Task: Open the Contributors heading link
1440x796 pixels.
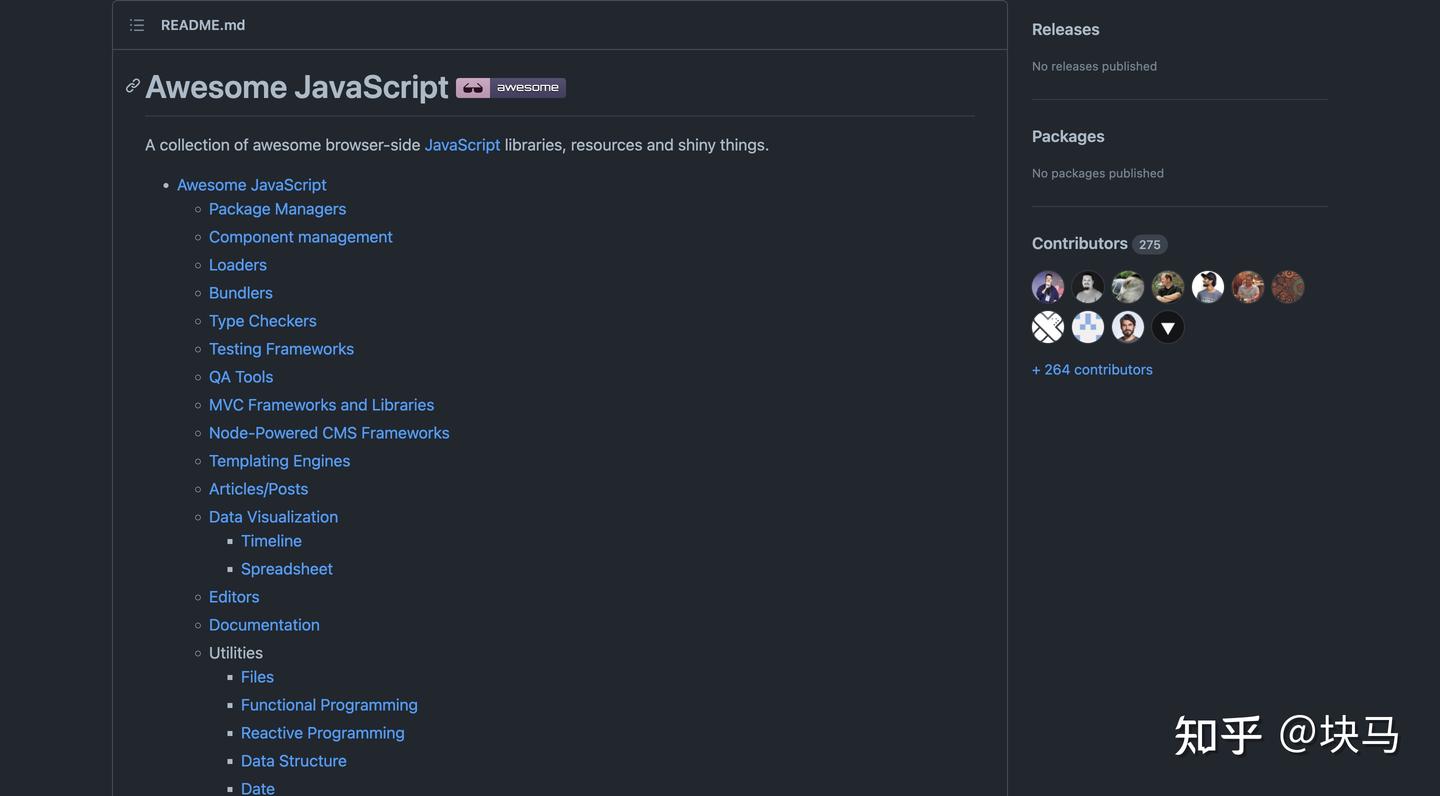Action: pos(1080,244)
